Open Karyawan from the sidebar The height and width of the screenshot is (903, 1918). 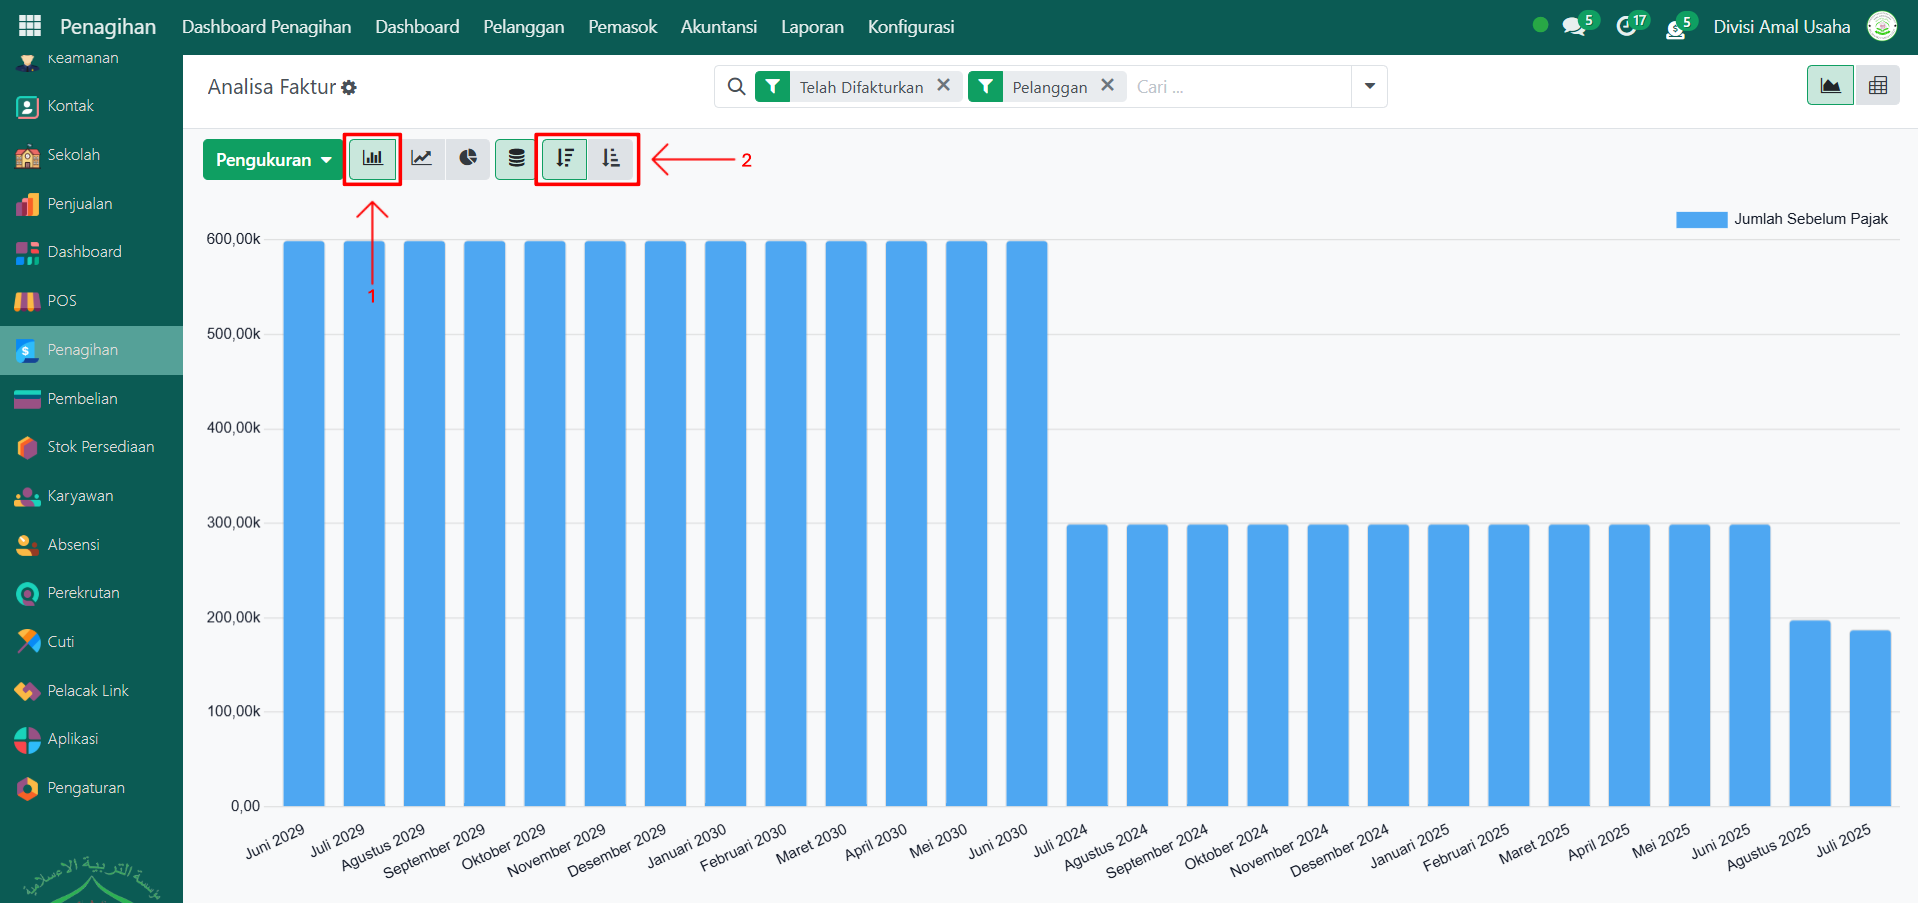click(80, 496)
